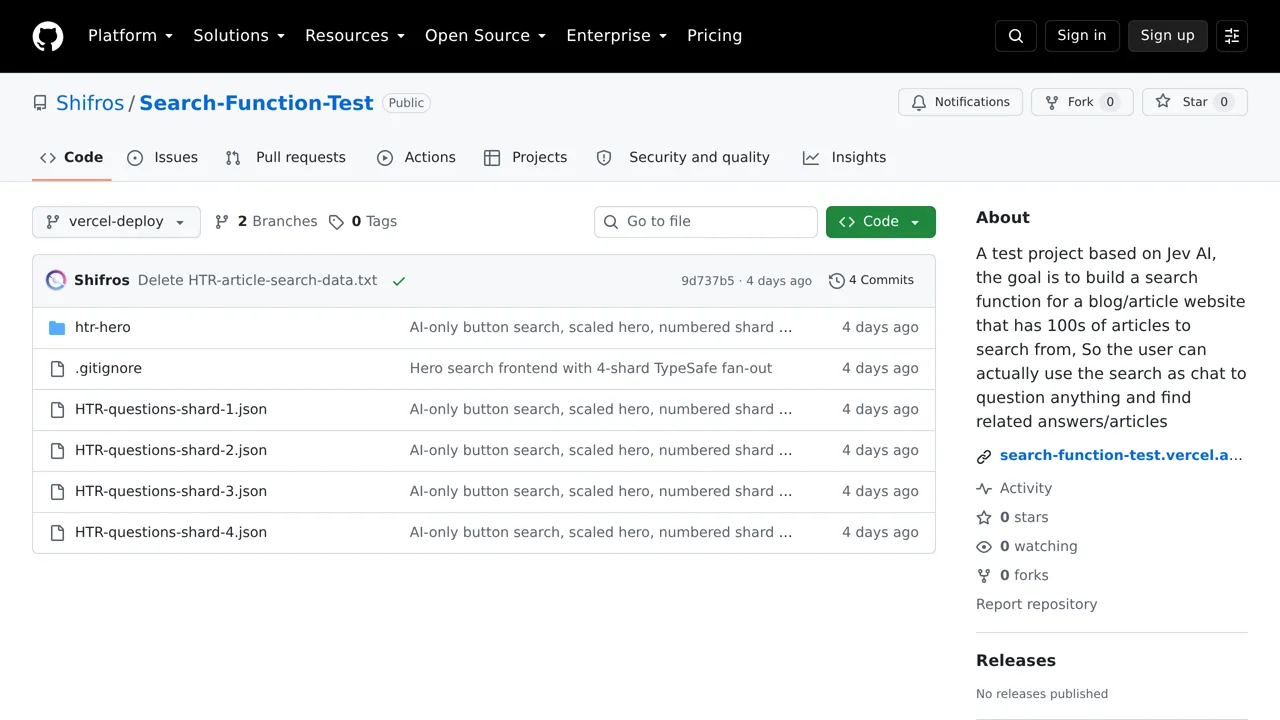Click the Shifros avatar in commit row
Screen dimensions: 1280x720
tap(56, 280)
